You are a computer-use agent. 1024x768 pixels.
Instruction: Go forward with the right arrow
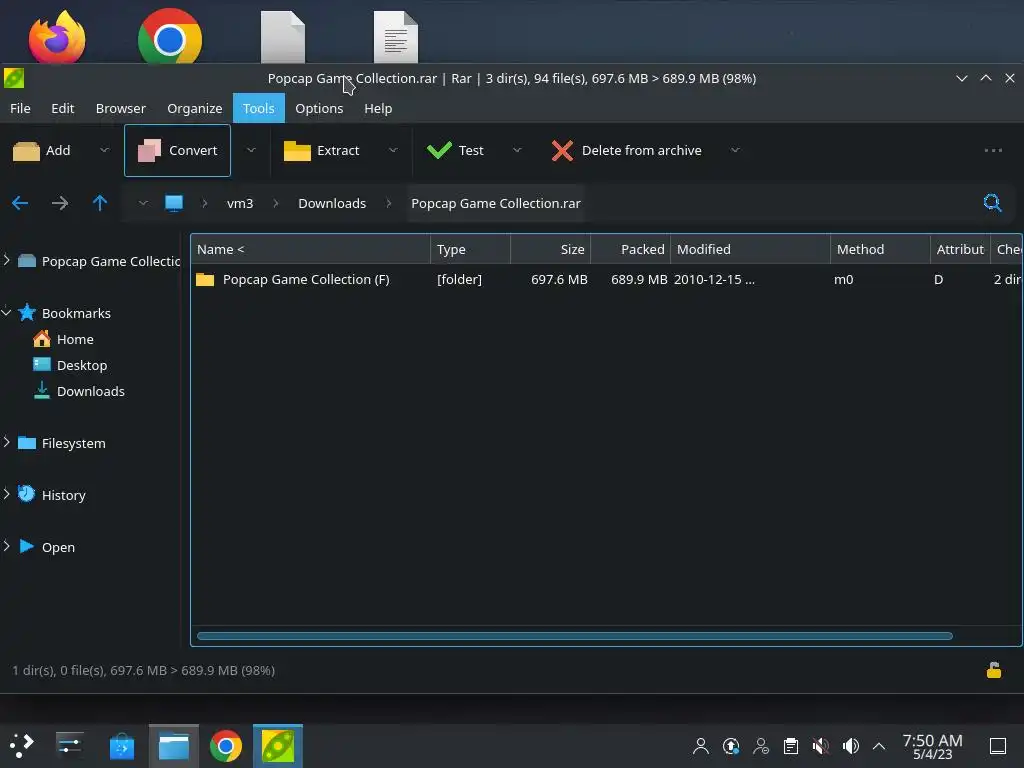60,203
